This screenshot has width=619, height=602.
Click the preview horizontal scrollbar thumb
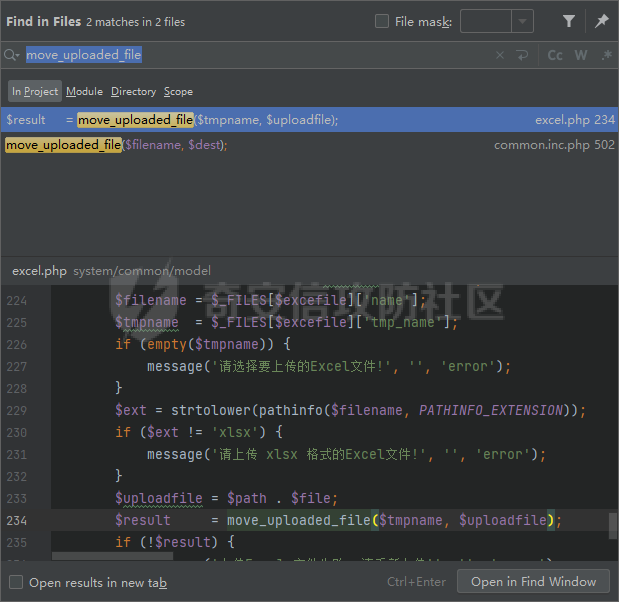click(x=113, y=556)
